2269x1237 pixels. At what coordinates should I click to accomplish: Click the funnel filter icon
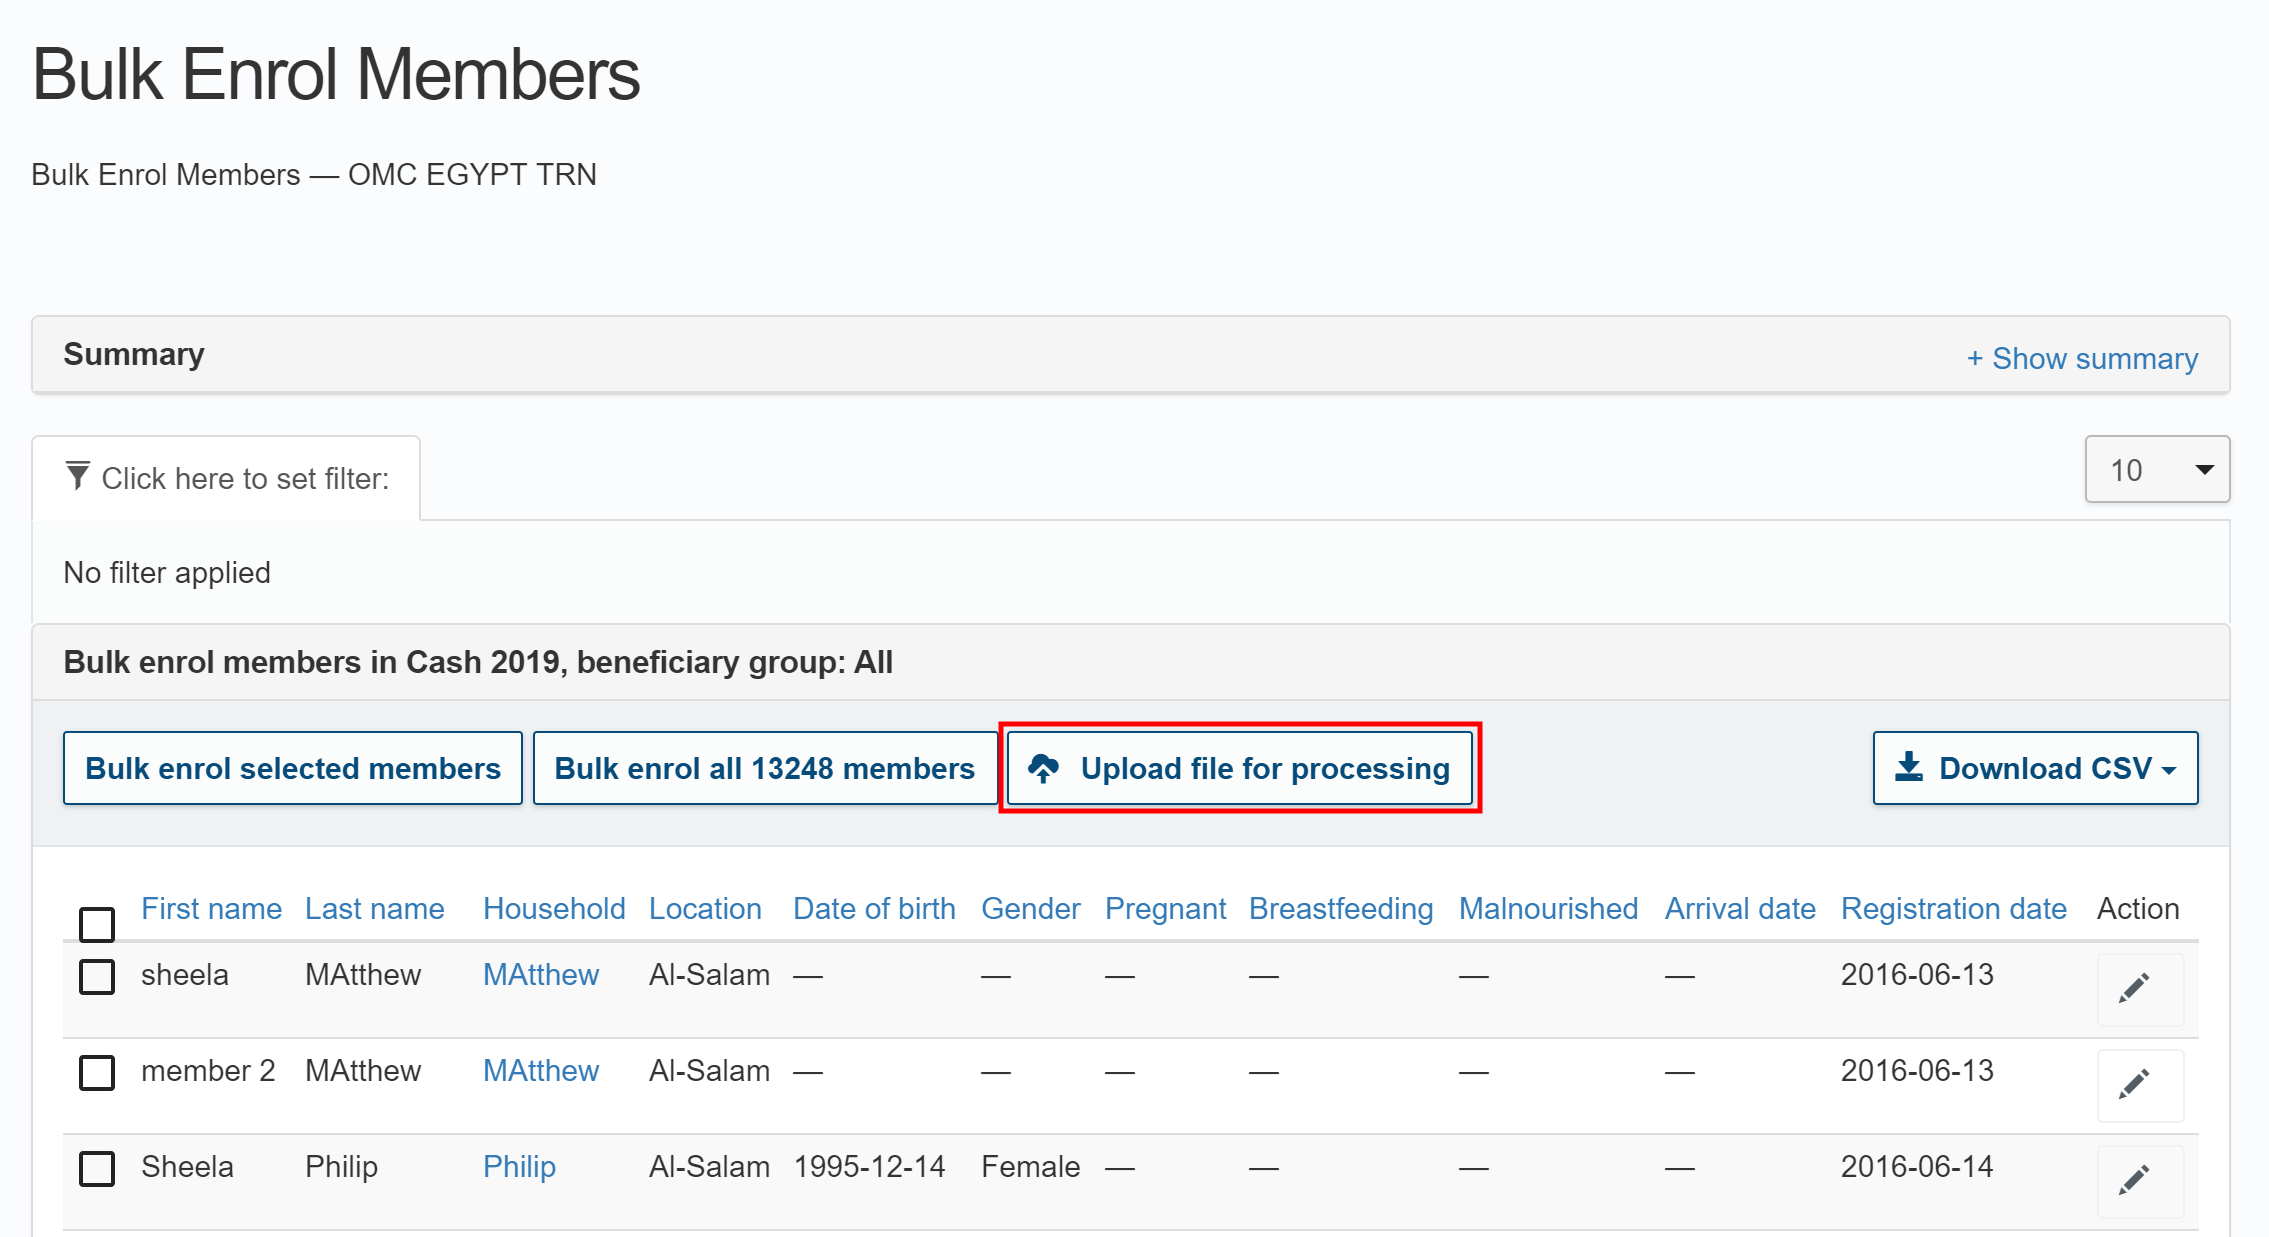77,476
